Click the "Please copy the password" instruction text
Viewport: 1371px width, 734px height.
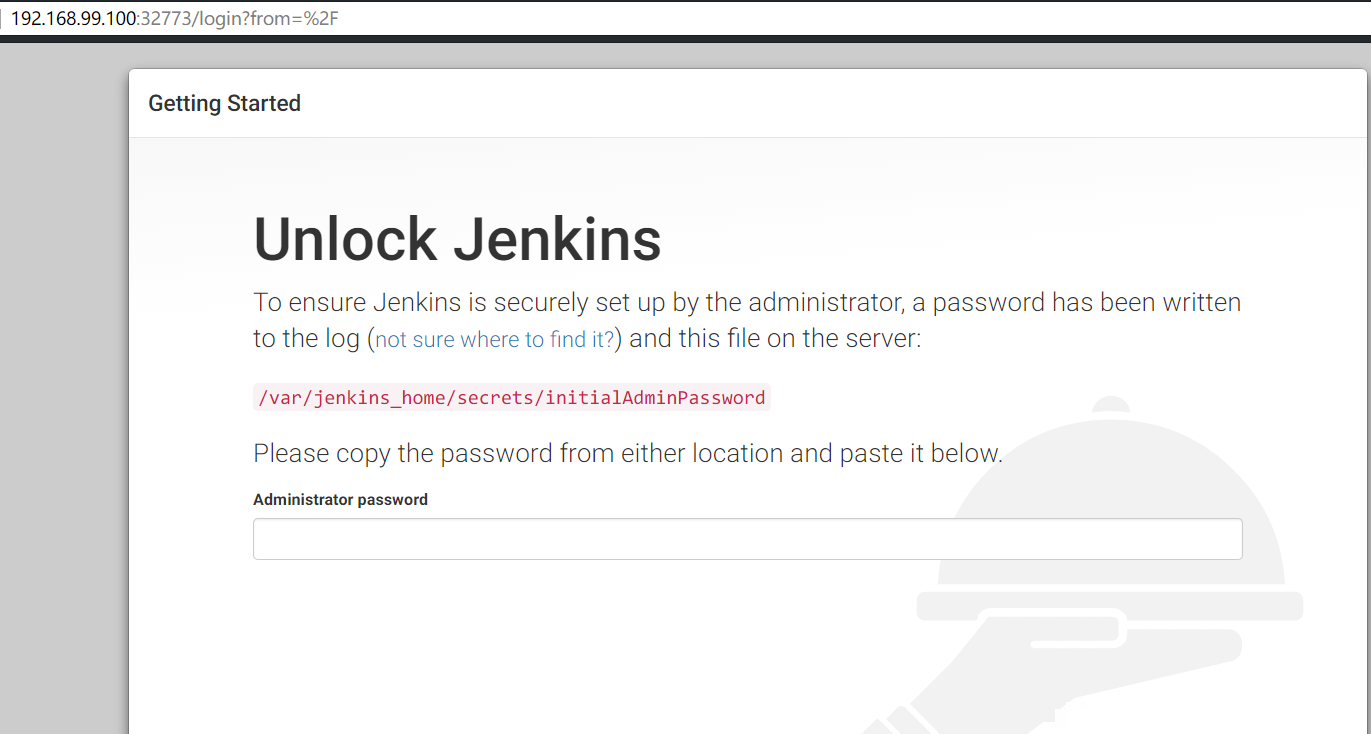627,453
